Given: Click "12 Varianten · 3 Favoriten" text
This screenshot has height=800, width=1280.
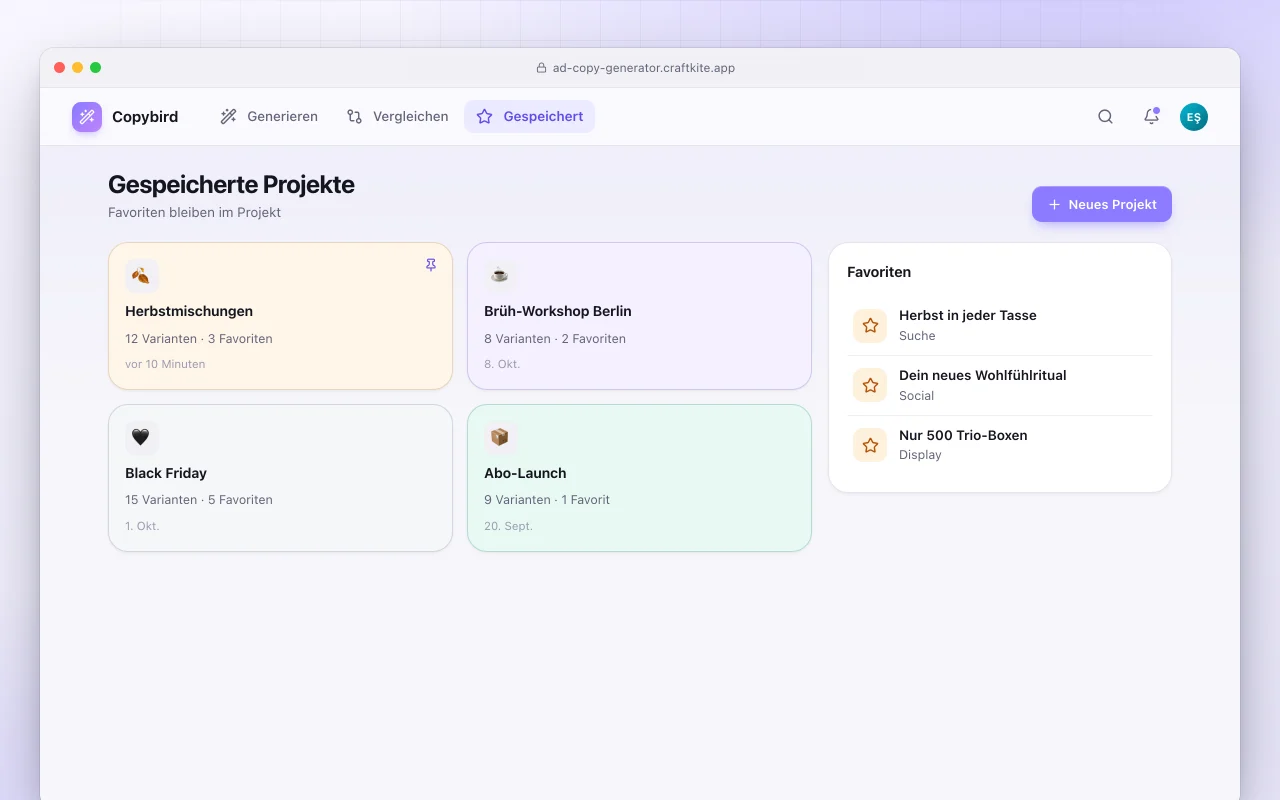Looking at the screenshot, I should tap(199, 339).
